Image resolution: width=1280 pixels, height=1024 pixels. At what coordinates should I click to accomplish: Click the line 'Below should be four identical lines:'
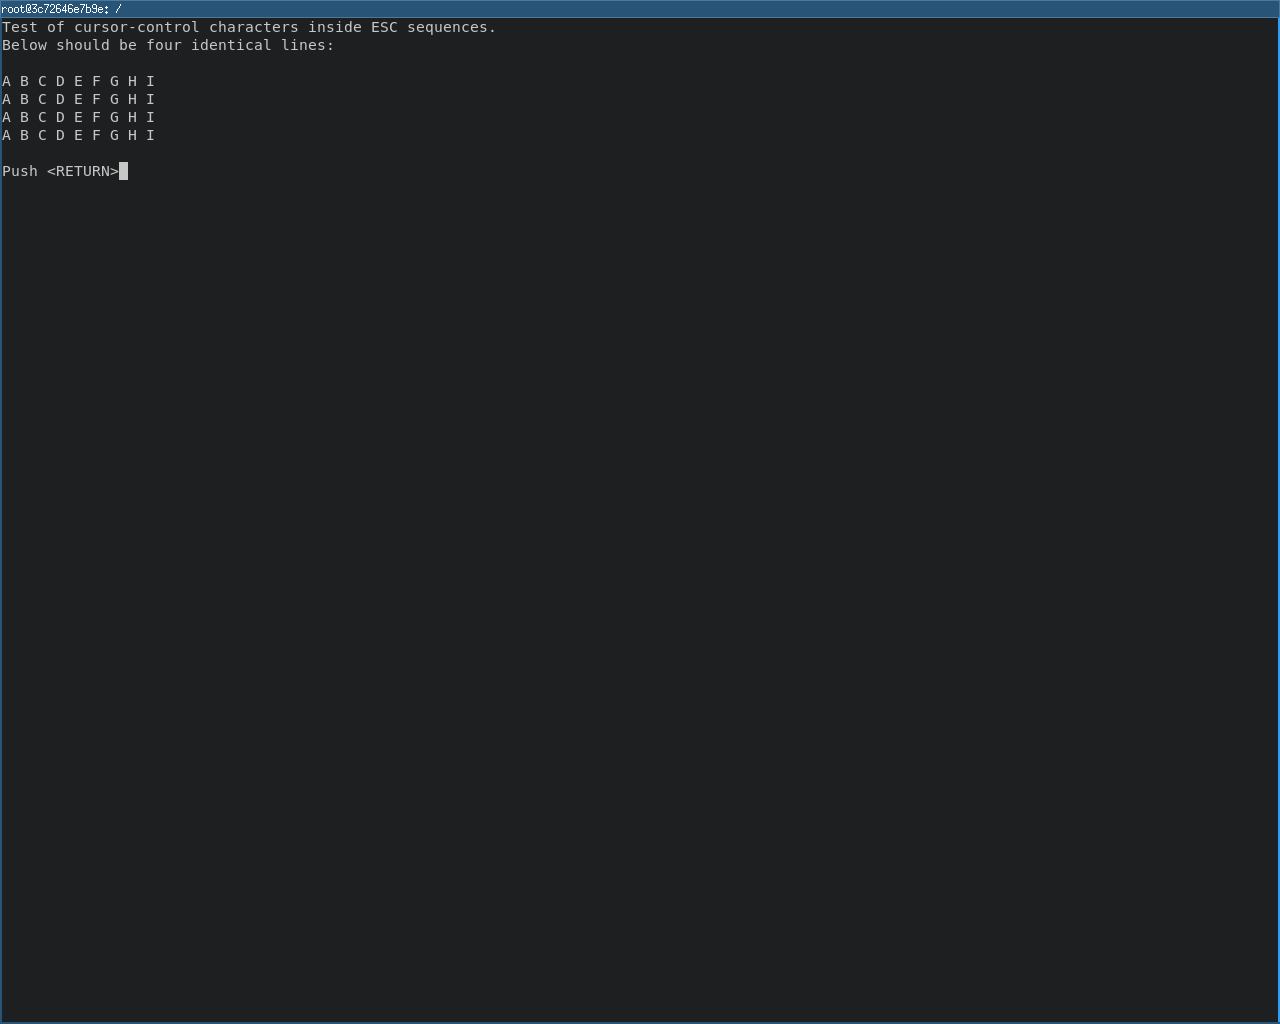click(x=168, y=45)
